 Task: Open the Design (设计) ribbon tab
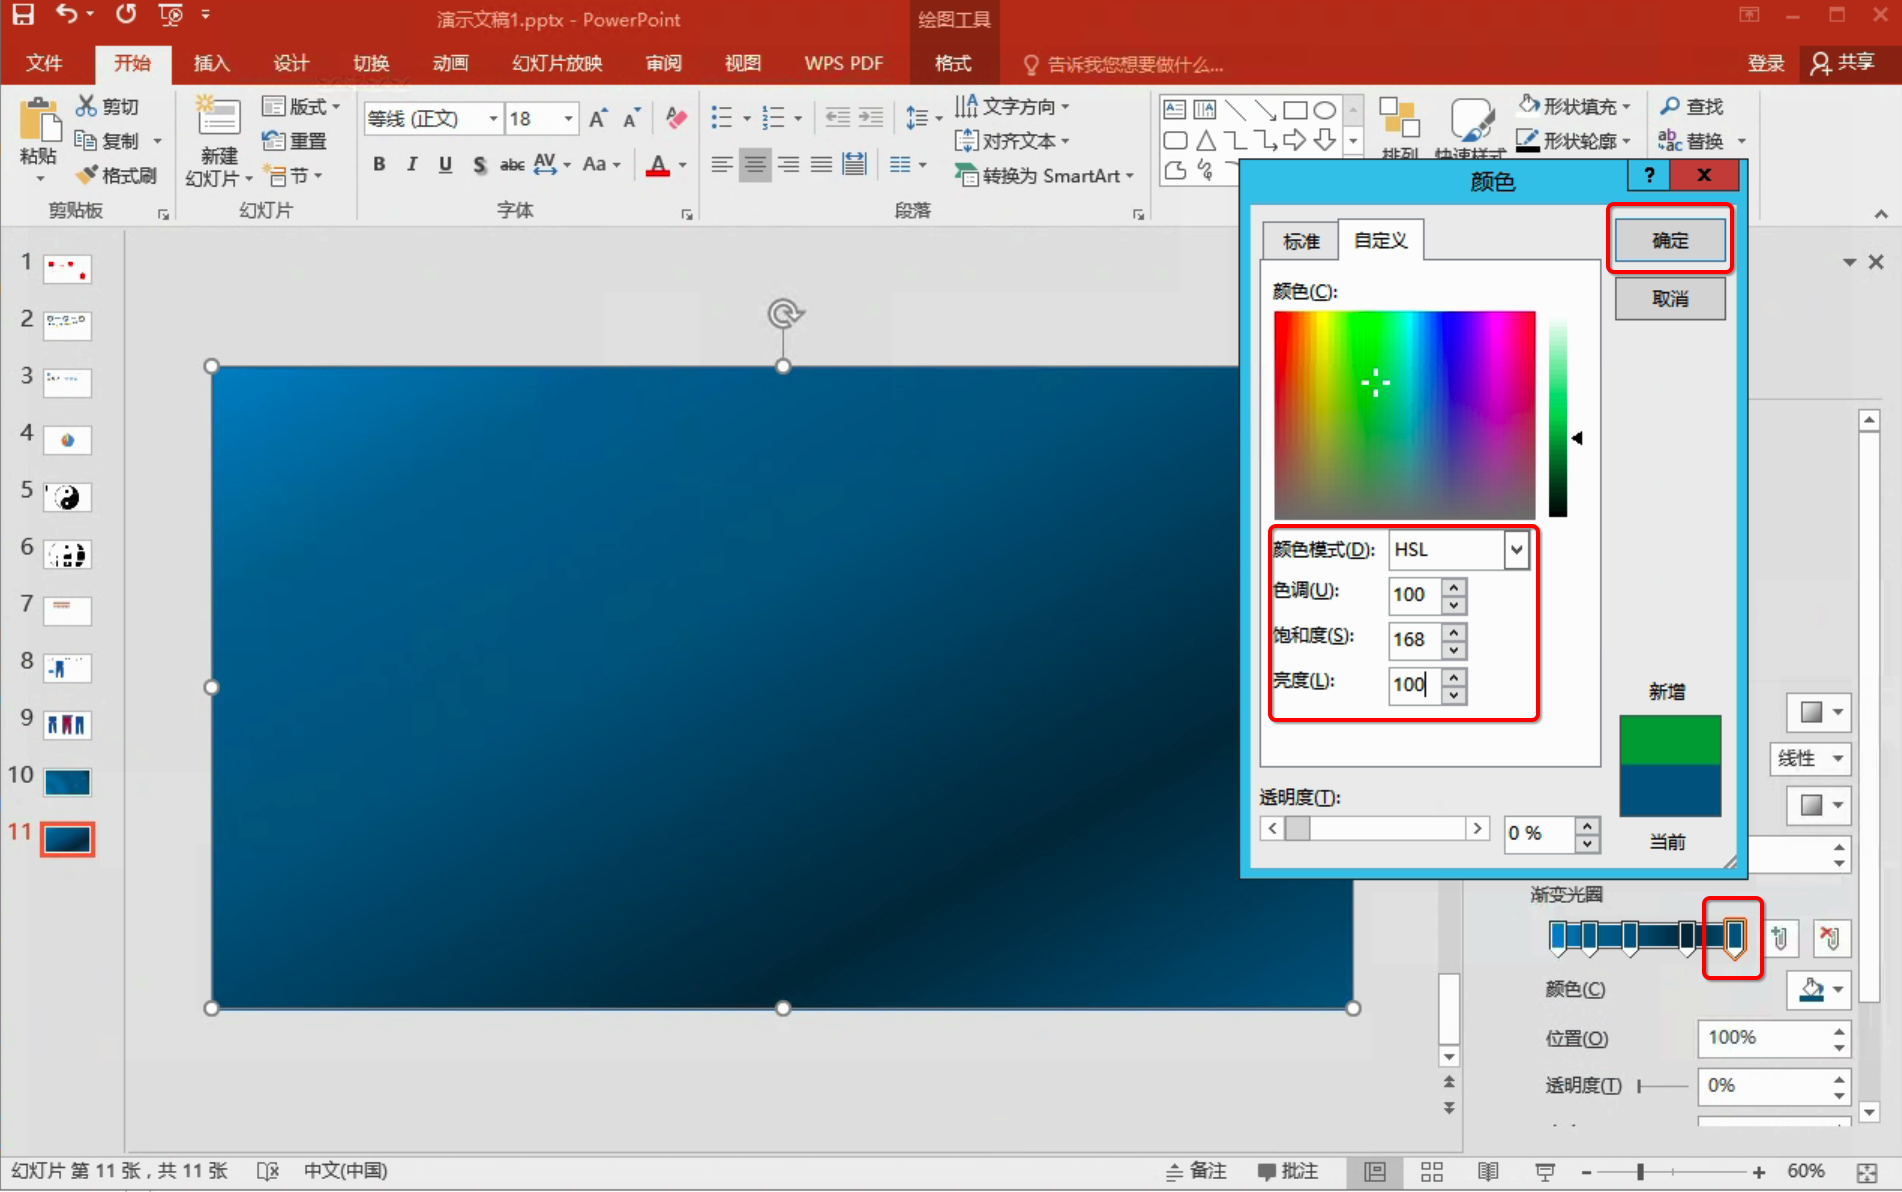[291, 63]
